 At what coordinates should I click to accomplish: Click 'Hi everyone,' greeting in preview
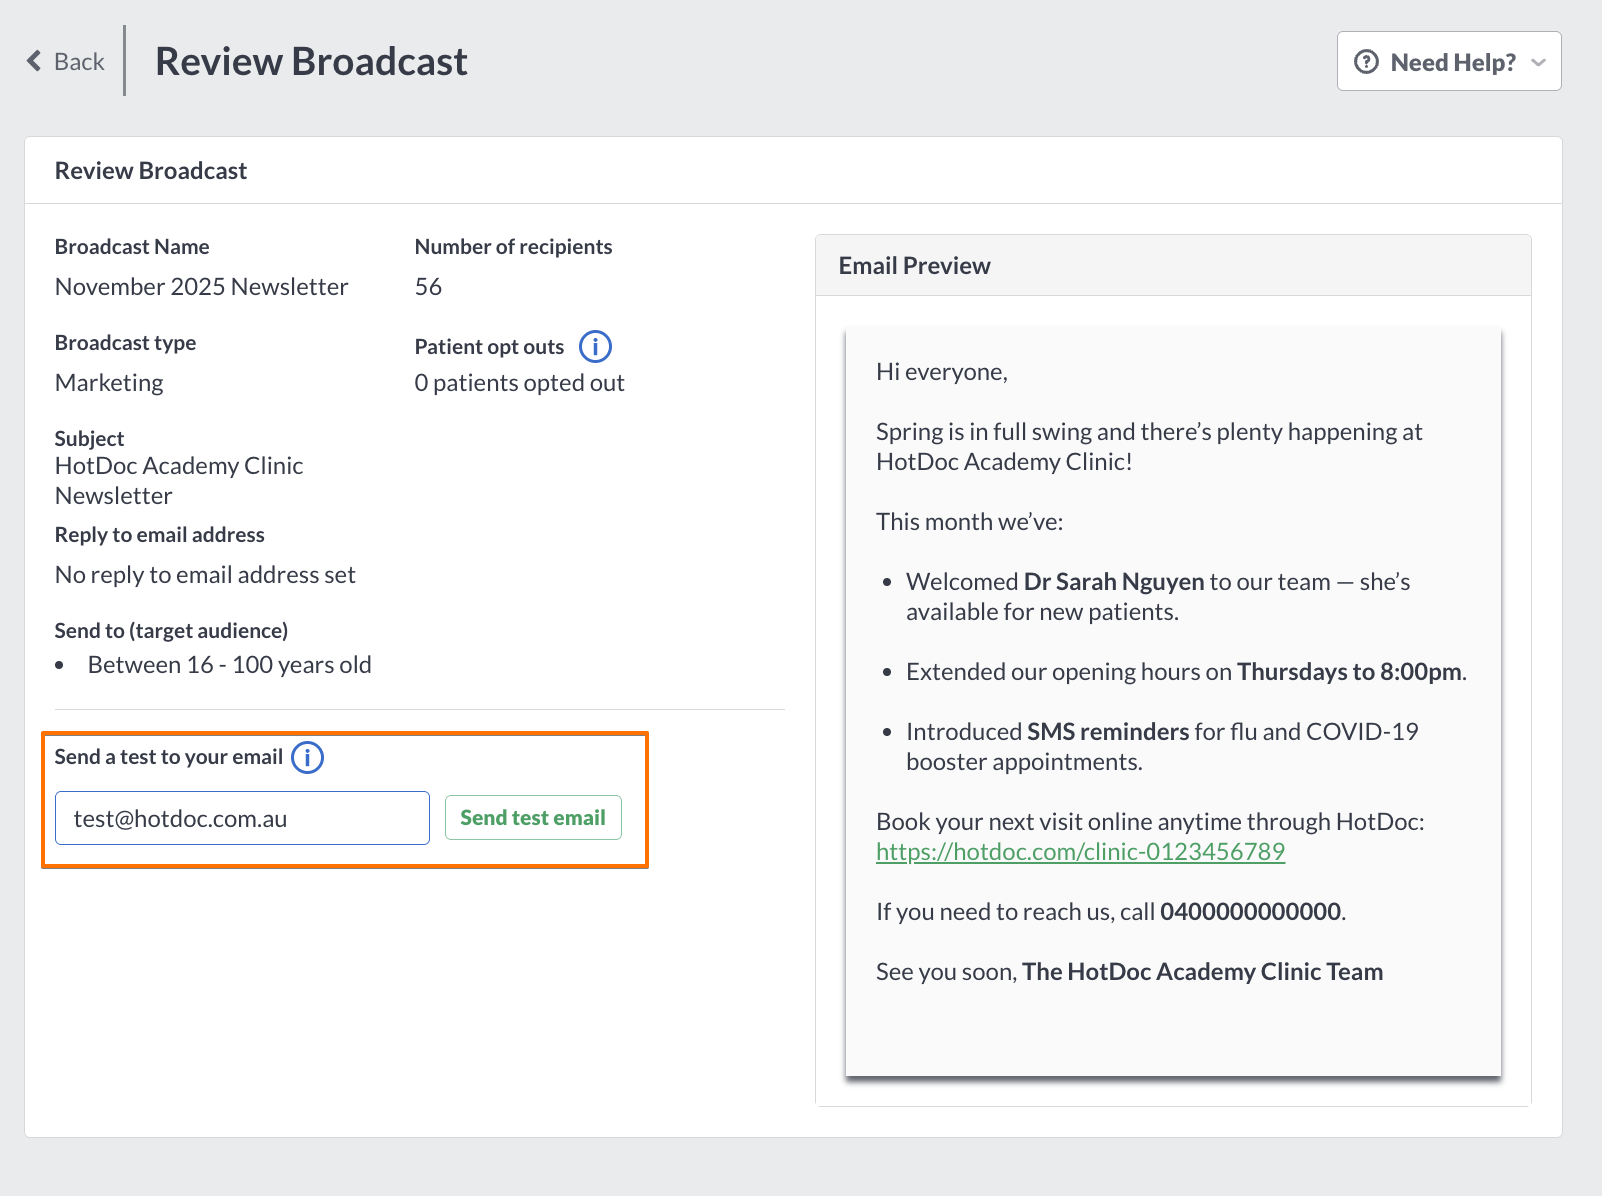[942, 372]
